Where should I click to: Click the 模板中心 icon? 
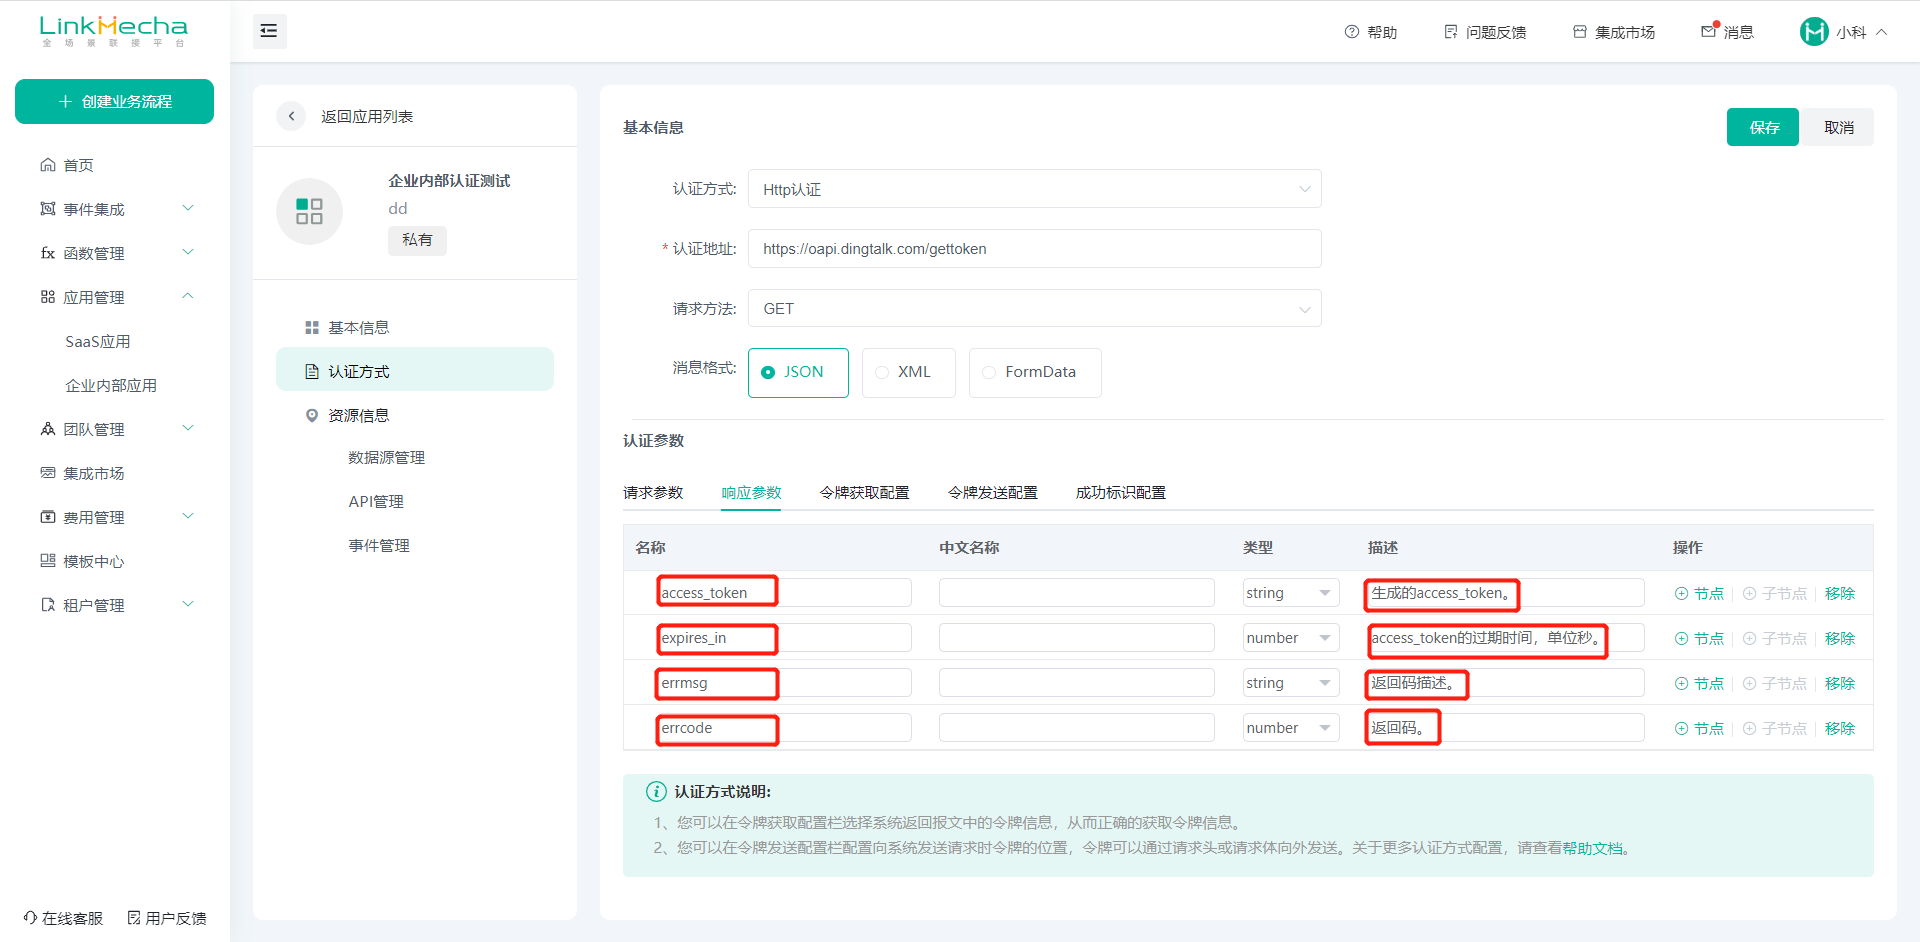coord(48,561)
